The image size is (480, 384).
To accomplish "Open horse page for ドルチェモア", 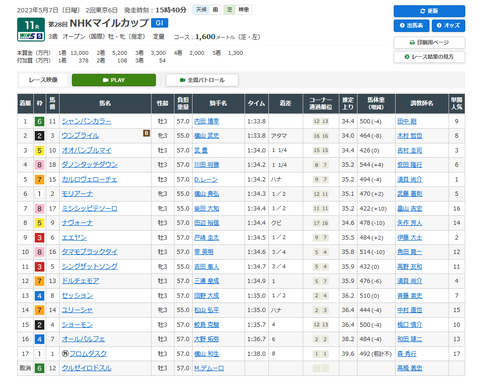I will click(80, 281).
